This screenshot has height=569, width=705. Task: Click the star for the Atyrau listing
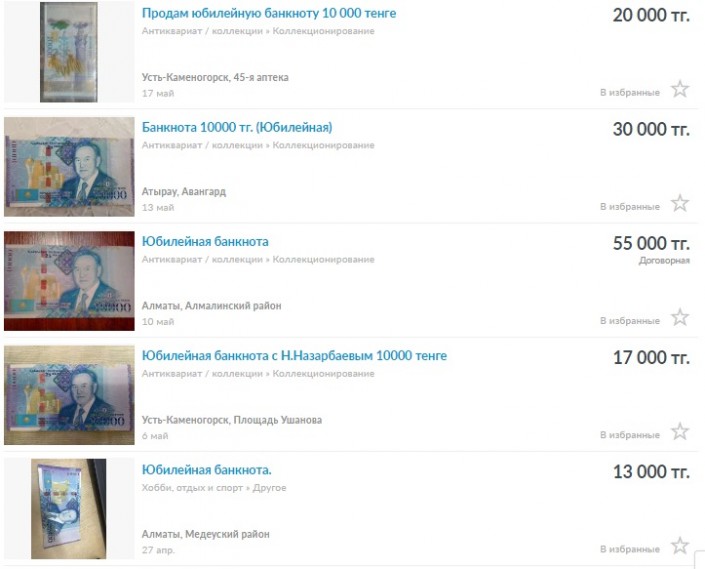680,203
